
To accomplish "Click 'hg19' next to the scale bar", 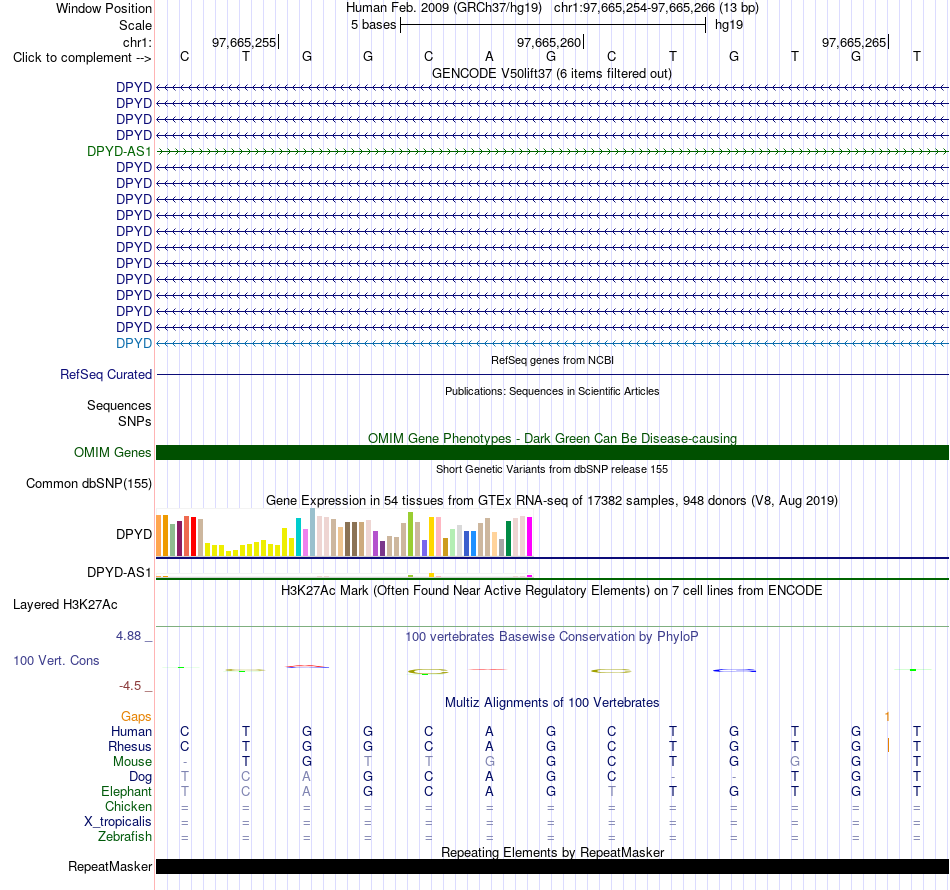I will click(x=729, y=25).
